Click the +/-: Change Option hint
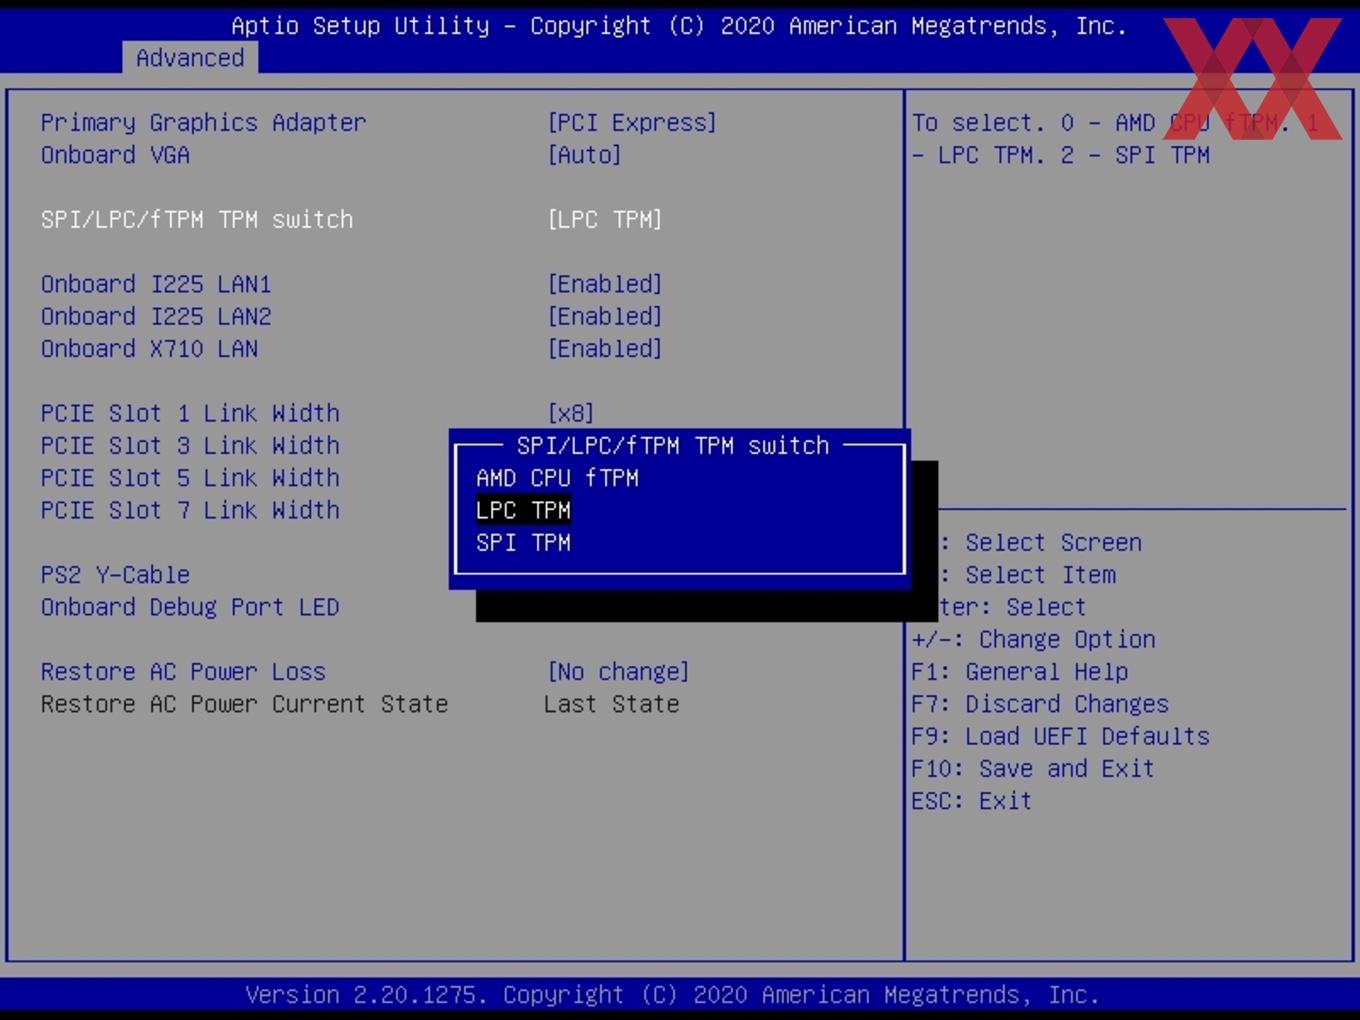1360x1020 pixels. click(x=1033, y=639)
